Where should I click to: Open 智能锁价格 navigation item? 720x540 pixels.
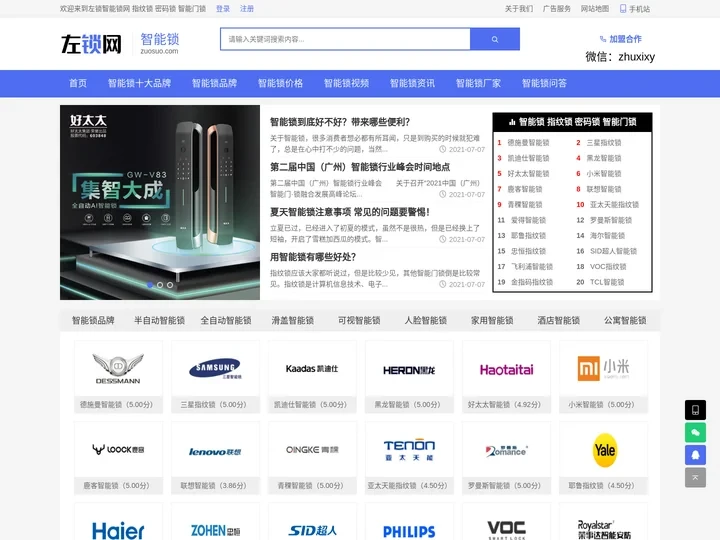click(x=280, y=83)
